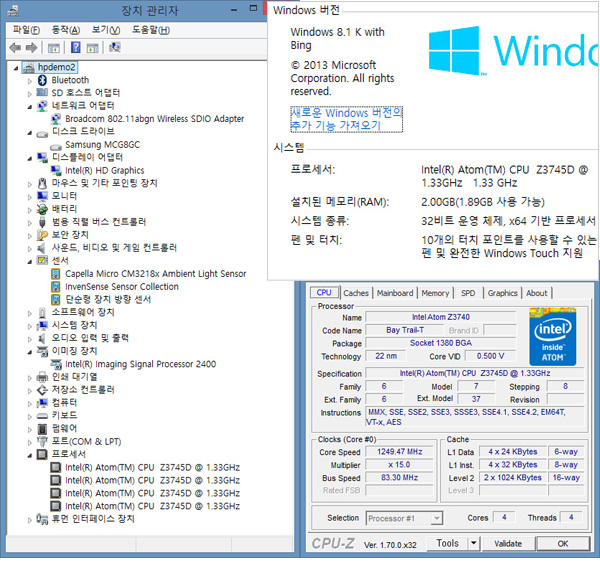Click the 인쇄 대기열 printer queue icon
Viewport: 600px width, 562px height.
click(42, 377)
